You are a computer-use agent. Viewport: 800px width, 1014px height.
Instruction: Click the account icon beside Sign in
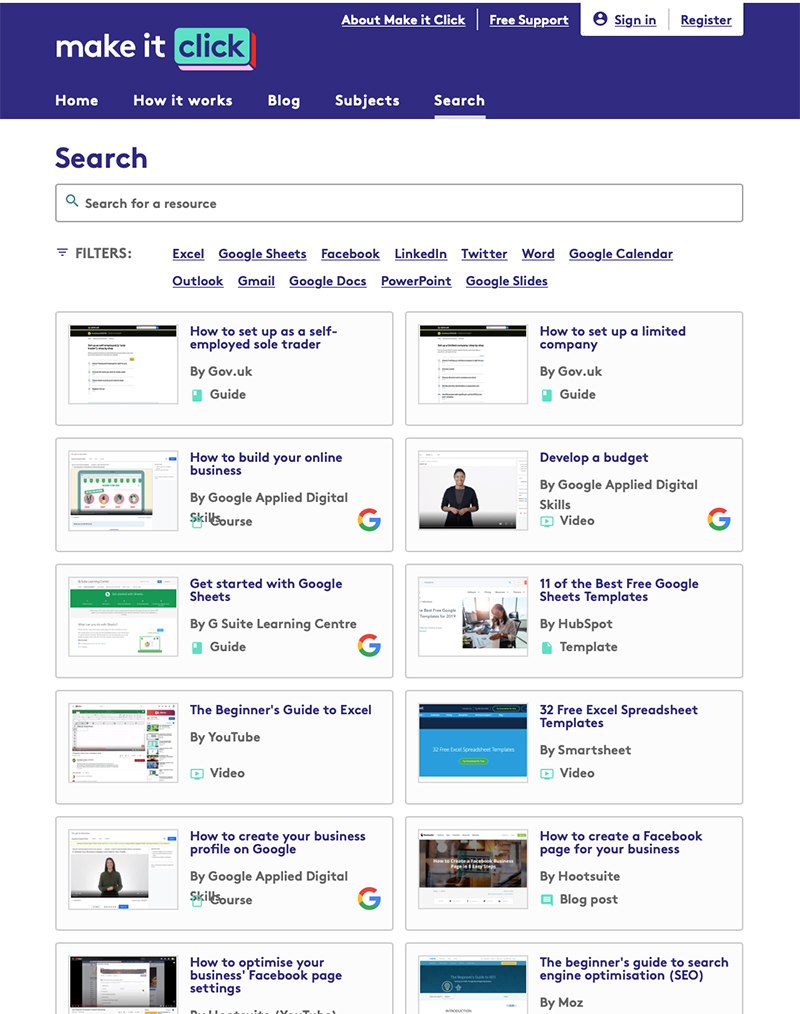click(x=600, y=19)
